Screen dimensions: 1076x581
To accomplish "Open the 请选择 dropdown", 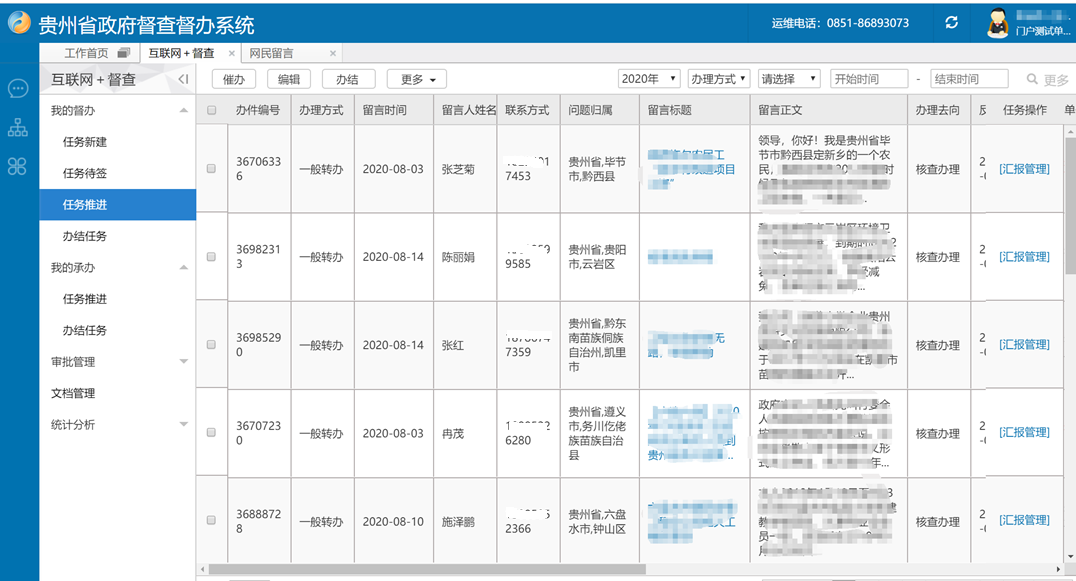I will [x=789, y=79].
